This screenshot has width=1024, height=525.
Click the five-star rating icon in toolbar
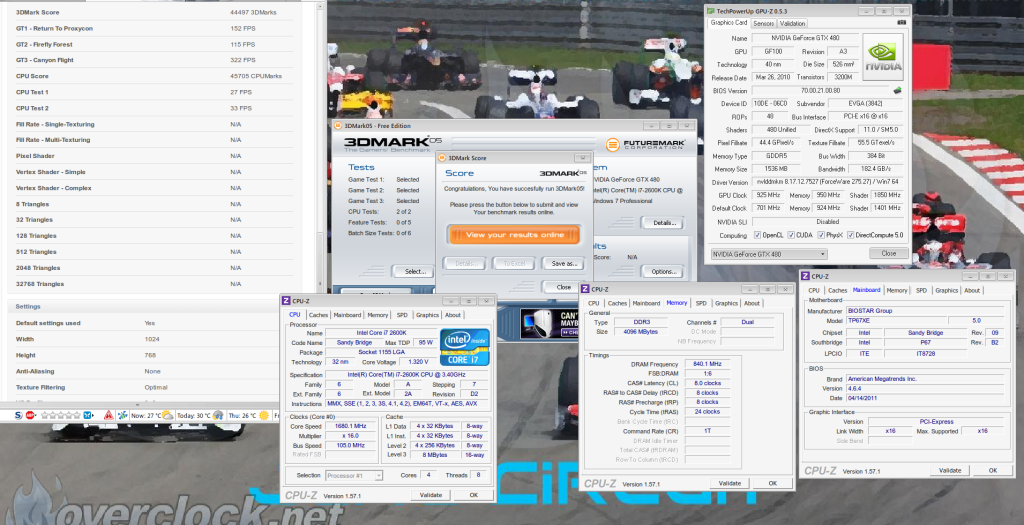(60, 415)
